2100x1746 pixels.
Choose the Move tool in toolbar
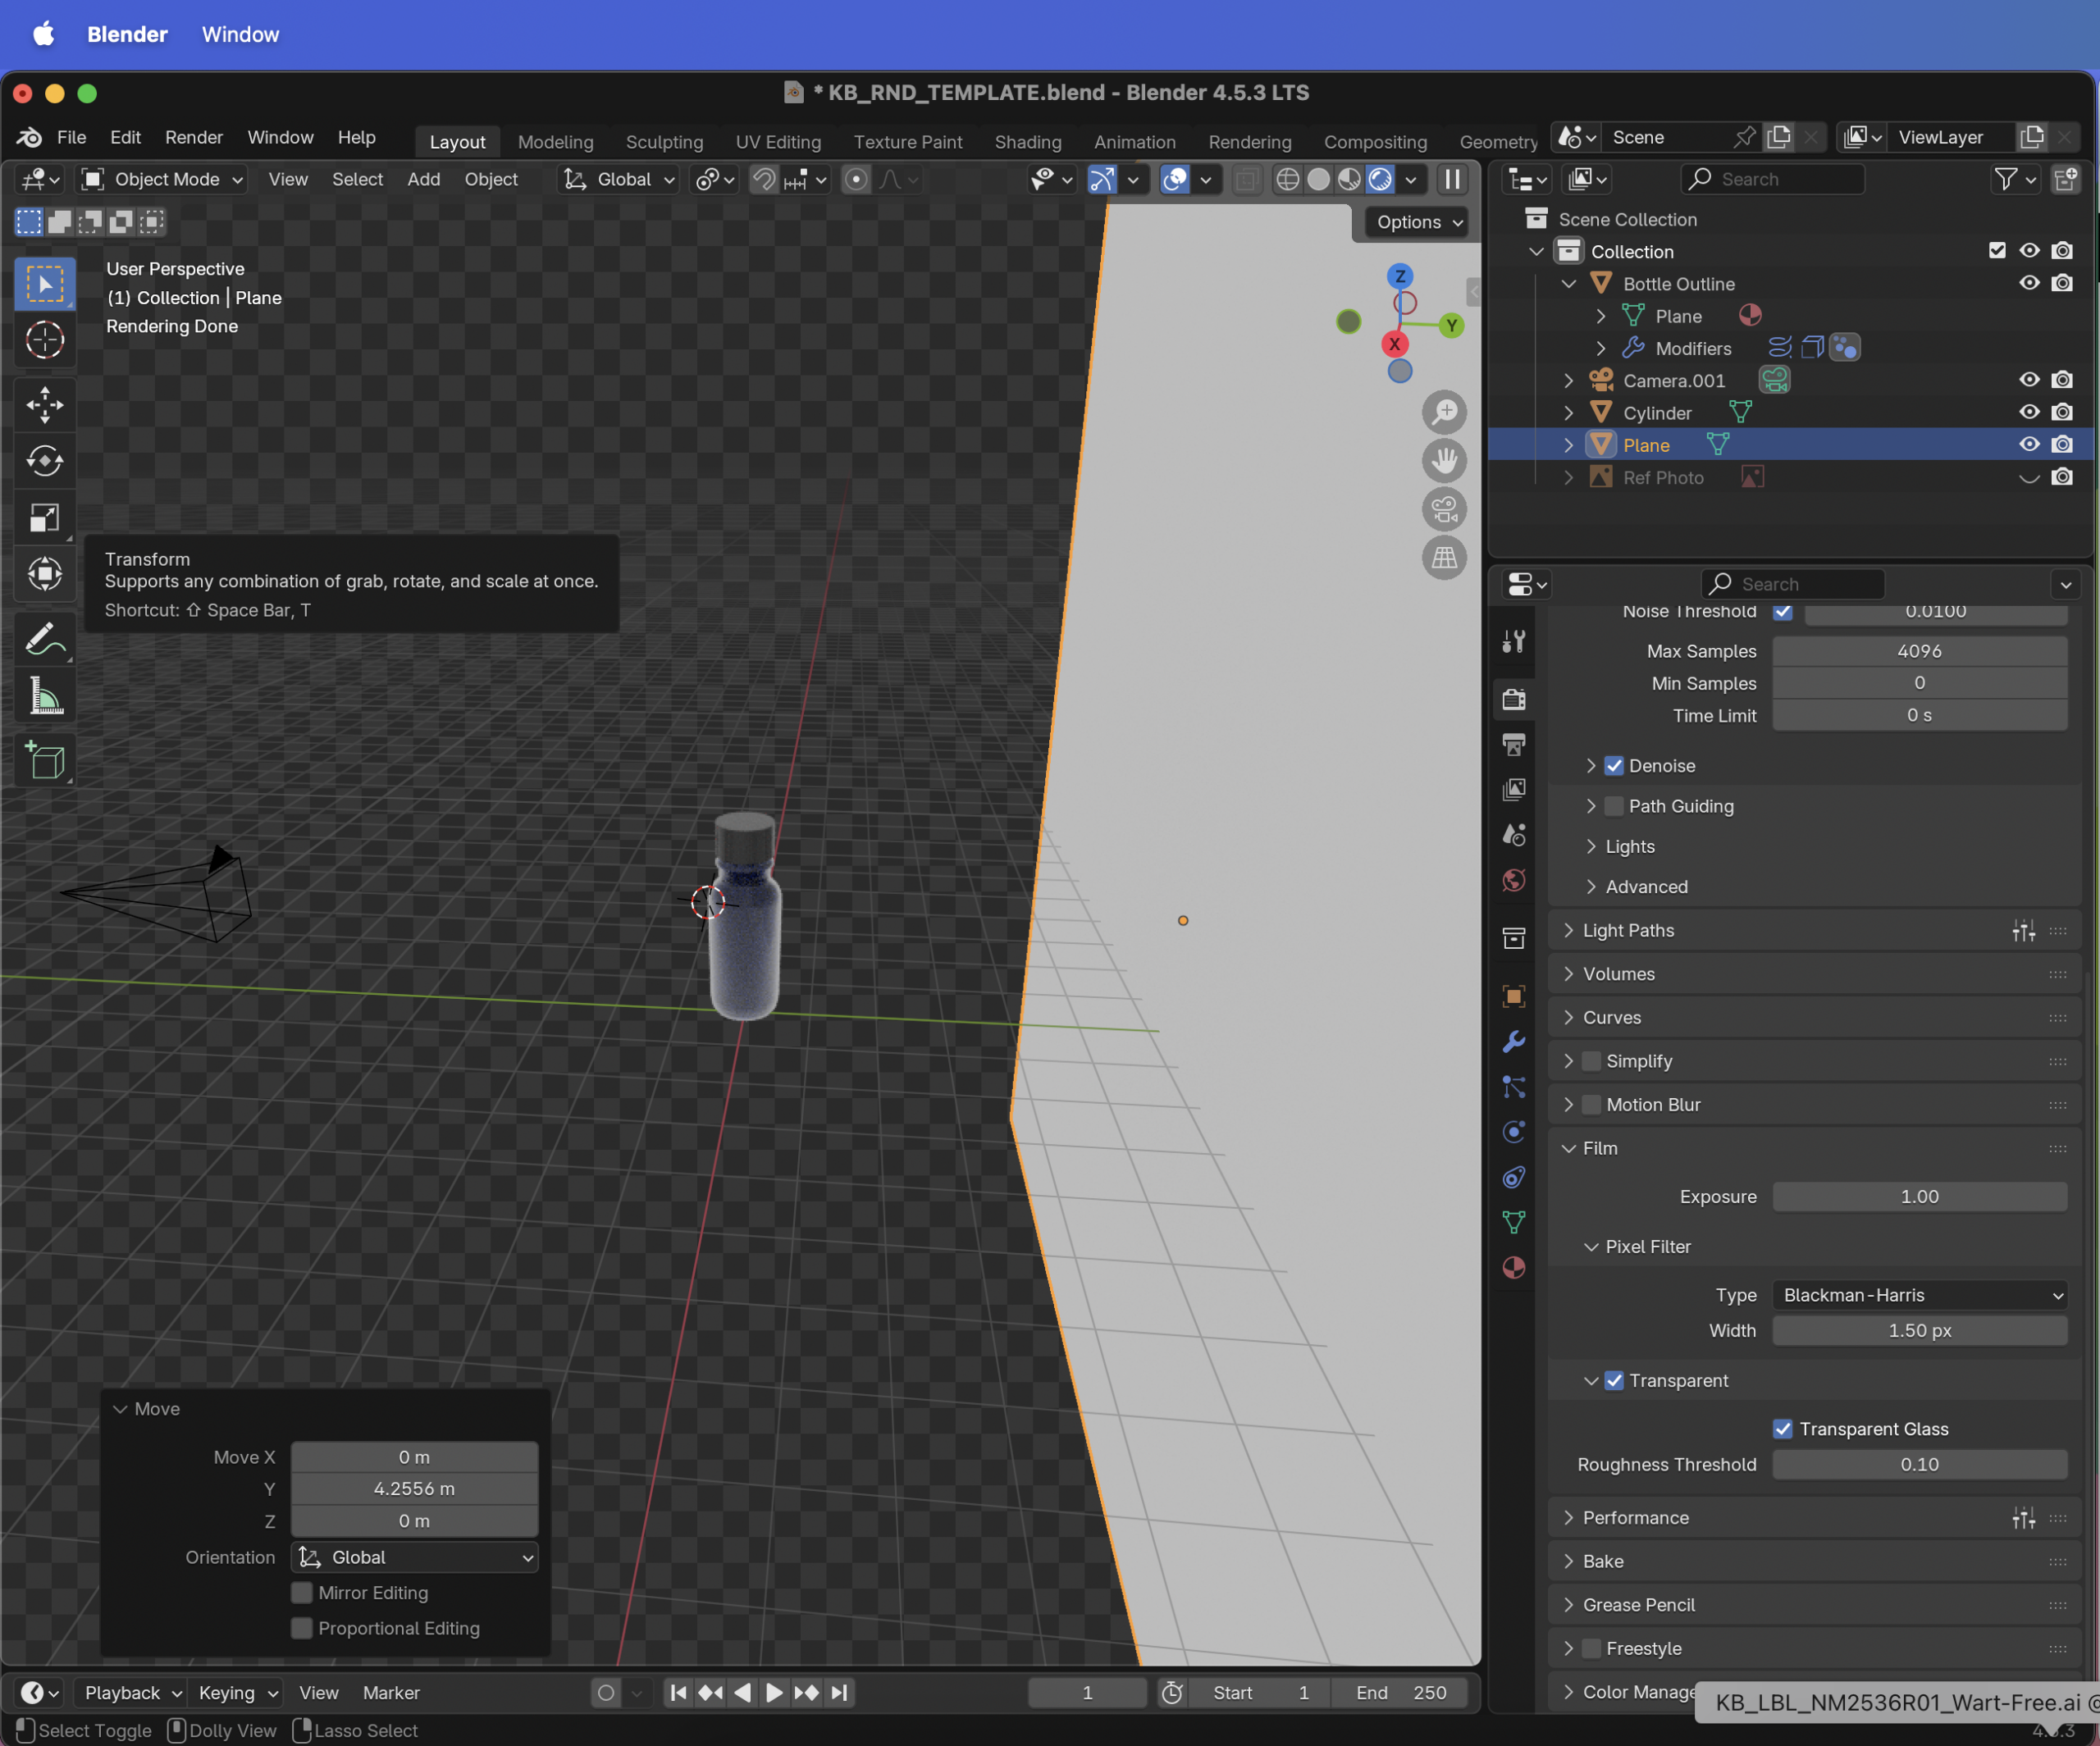click(45, 405)
